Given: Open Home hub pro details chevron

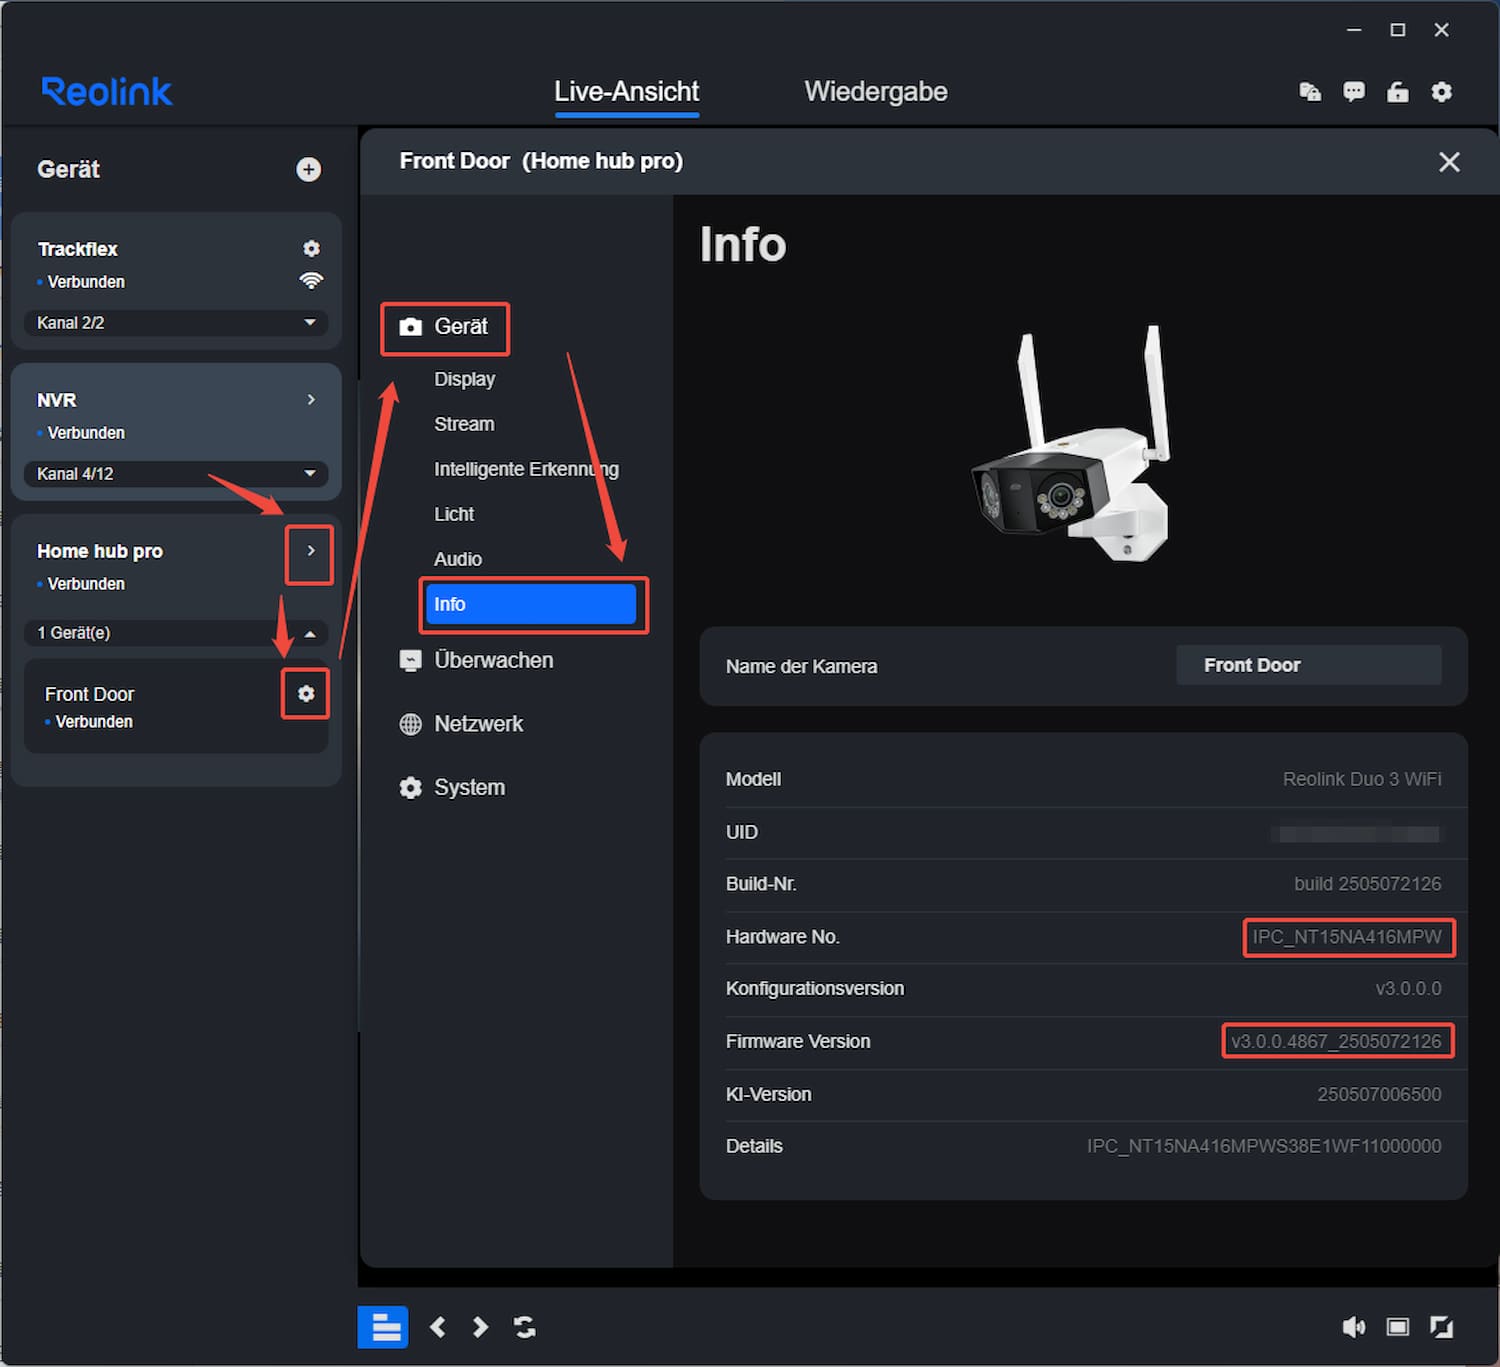Looking at the screenshot, I should 311,551.
